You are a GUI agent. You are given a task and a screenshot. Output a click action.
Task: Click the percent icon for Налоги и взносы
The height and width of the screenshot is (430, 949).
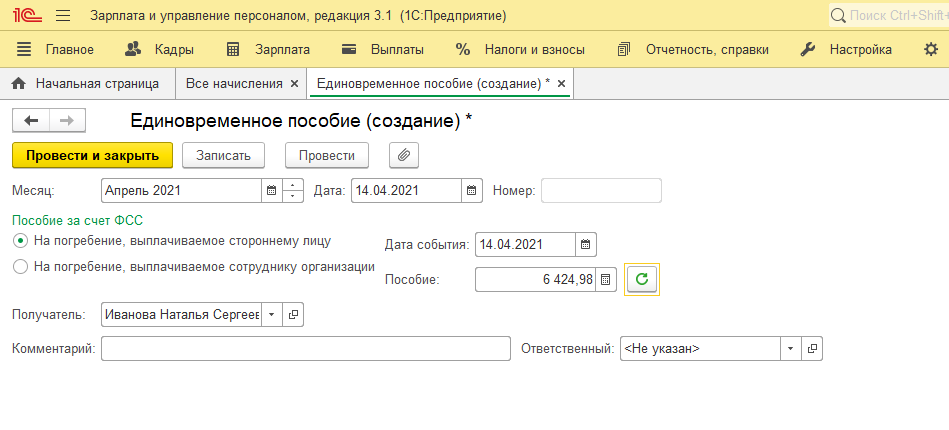[463, 50]
